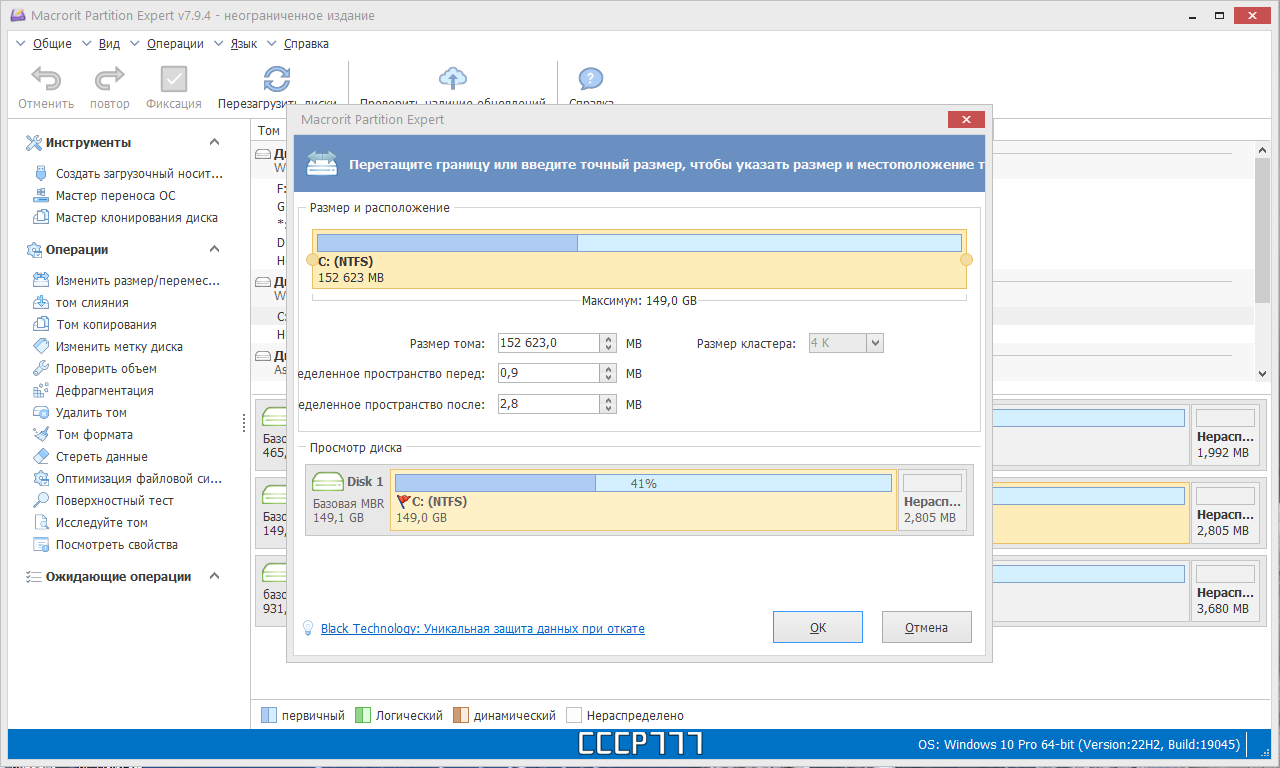Click the Справка help toolbar icon
This screenshot has height=768, width=1280.
(591, 79)
